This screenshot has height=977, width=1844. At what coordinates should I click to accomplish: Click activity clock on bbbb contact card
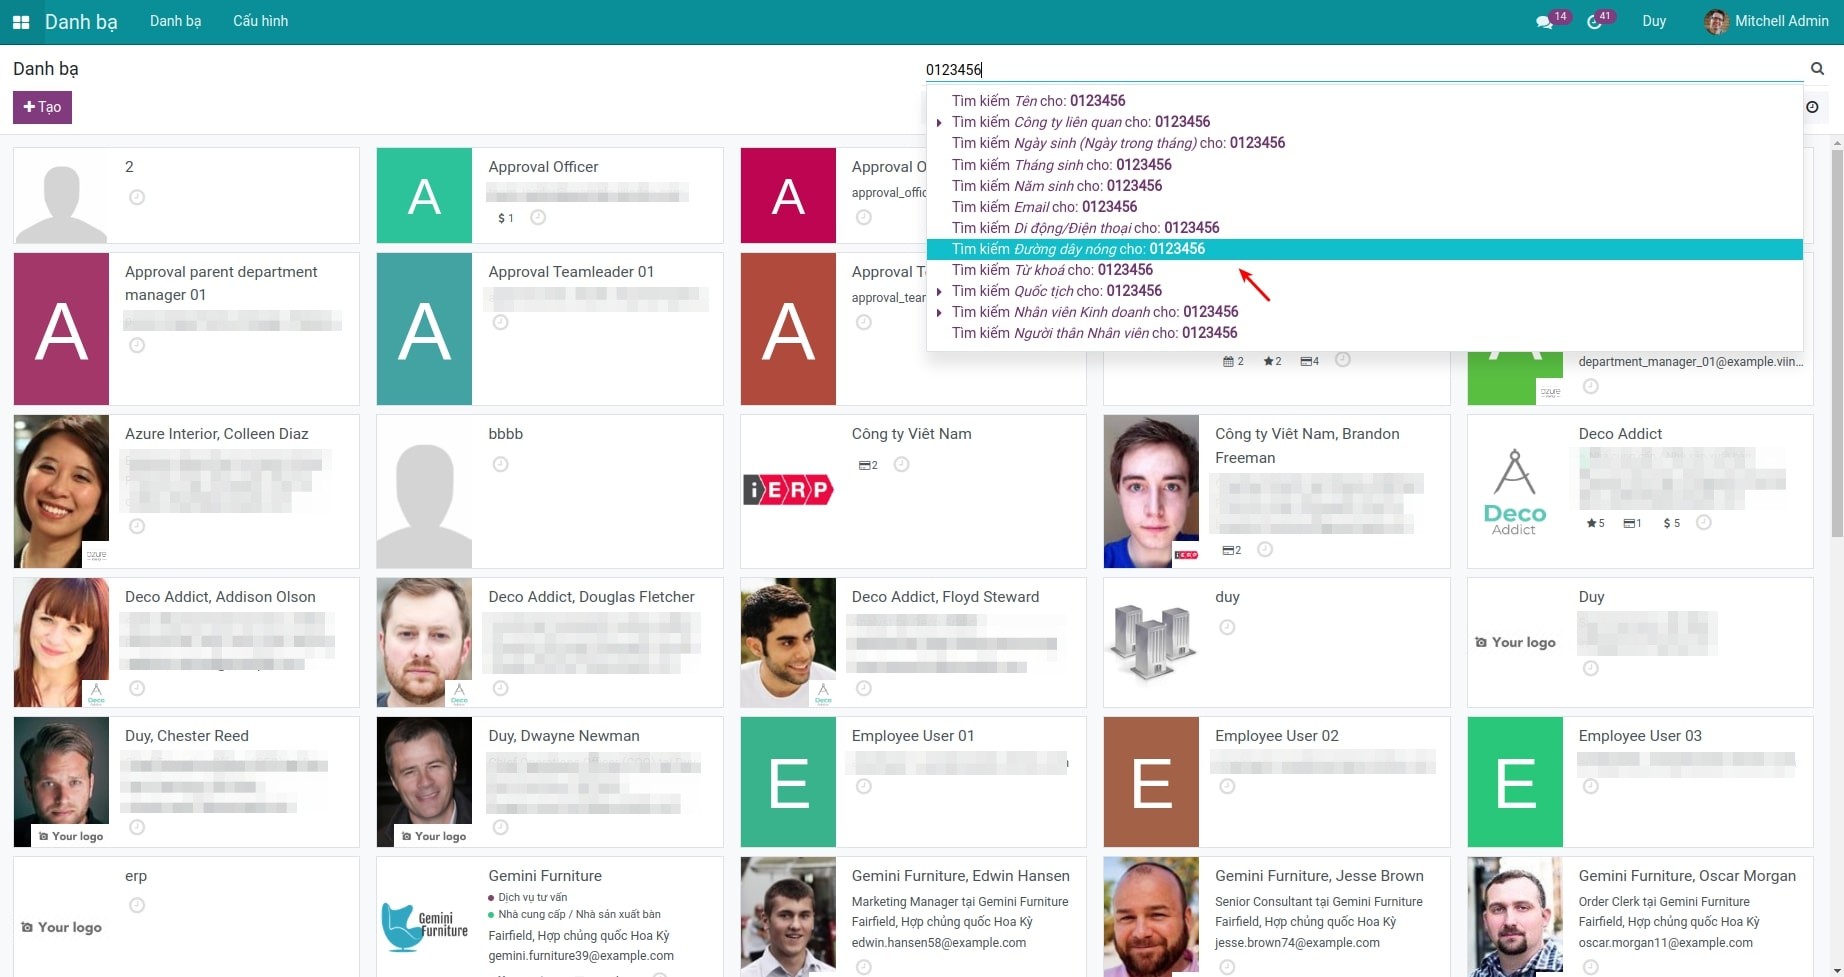[501, 464]
